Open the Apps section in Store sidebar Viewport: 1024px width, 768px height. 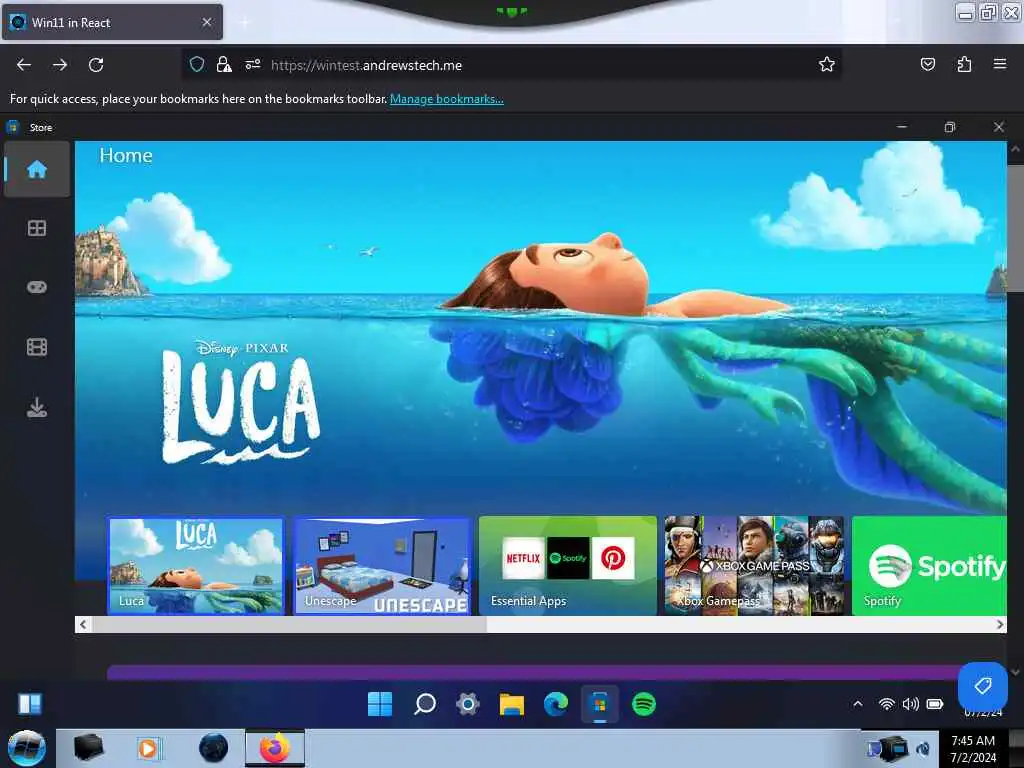pyautogui.click(x=37, y=228)
